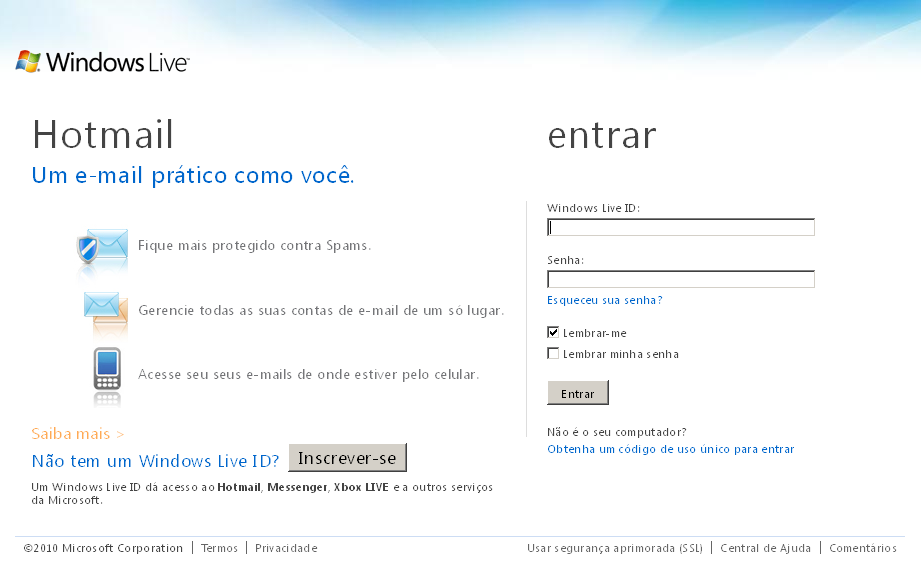The width and height of the screenshot is (921, 573).
Task: Open Esqueceu sua senha link
Action: pos(604,300)
